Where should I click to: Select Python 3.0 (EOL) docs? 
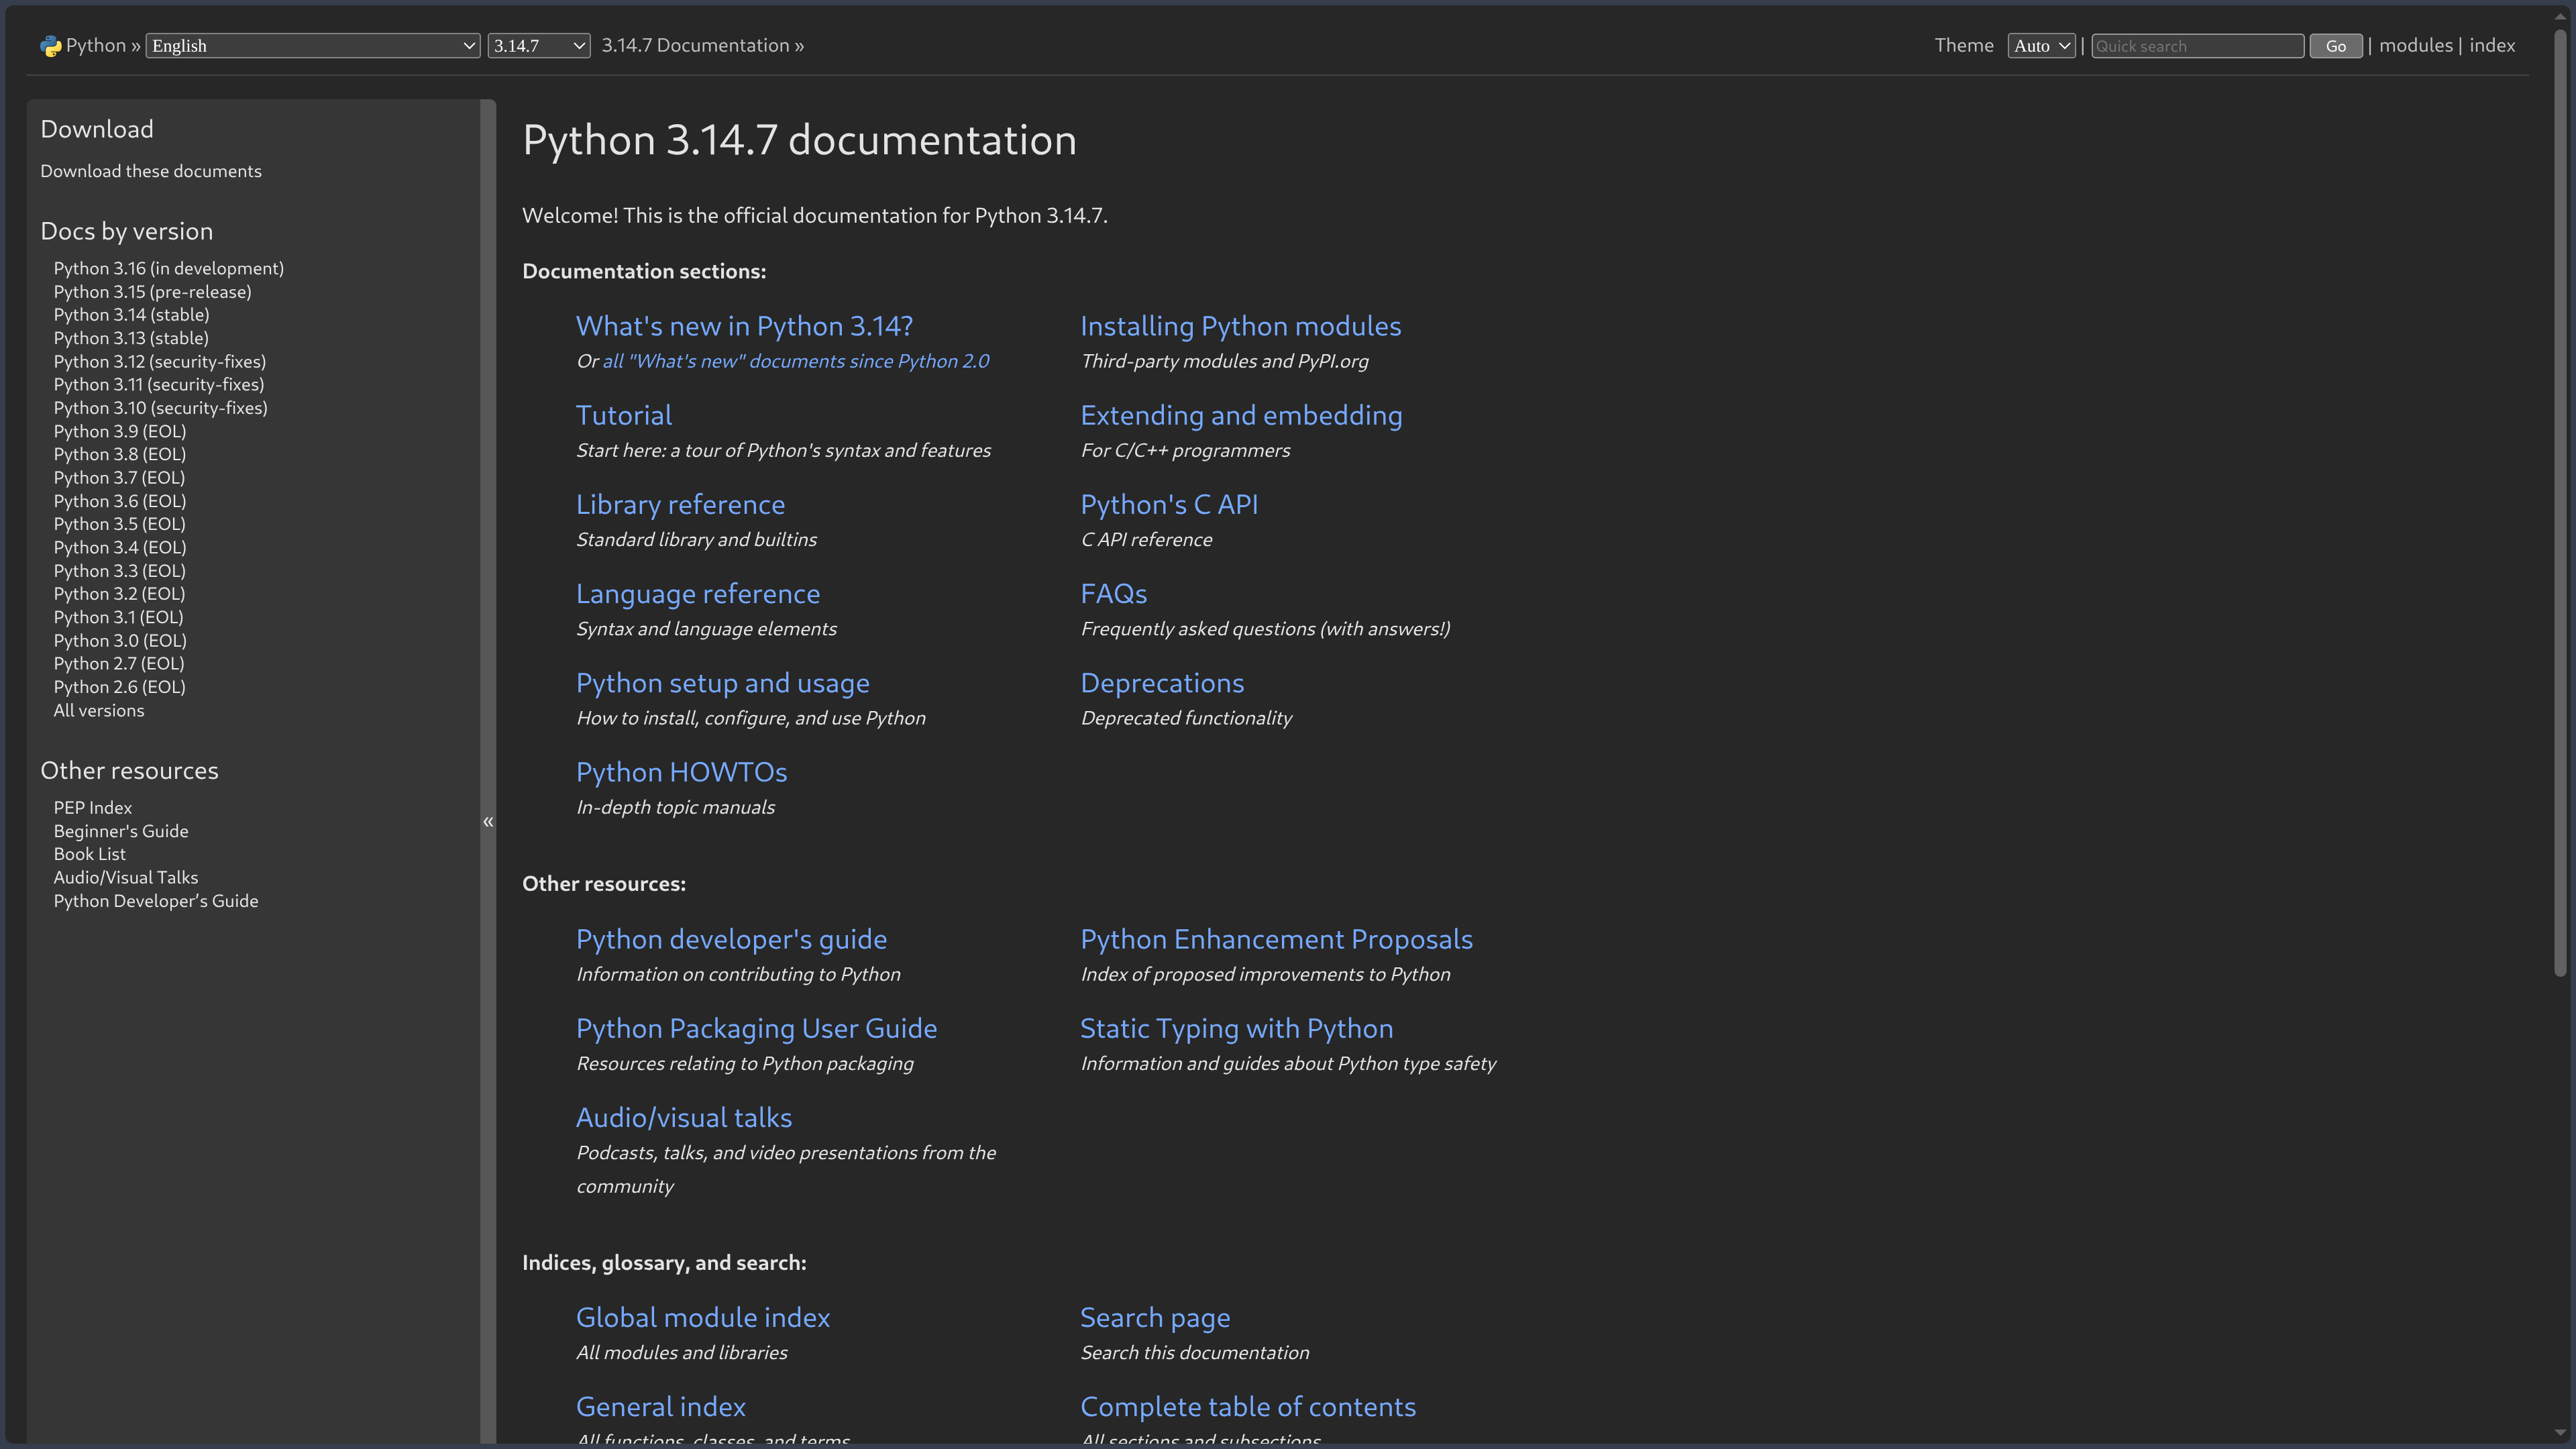(120, 640)
